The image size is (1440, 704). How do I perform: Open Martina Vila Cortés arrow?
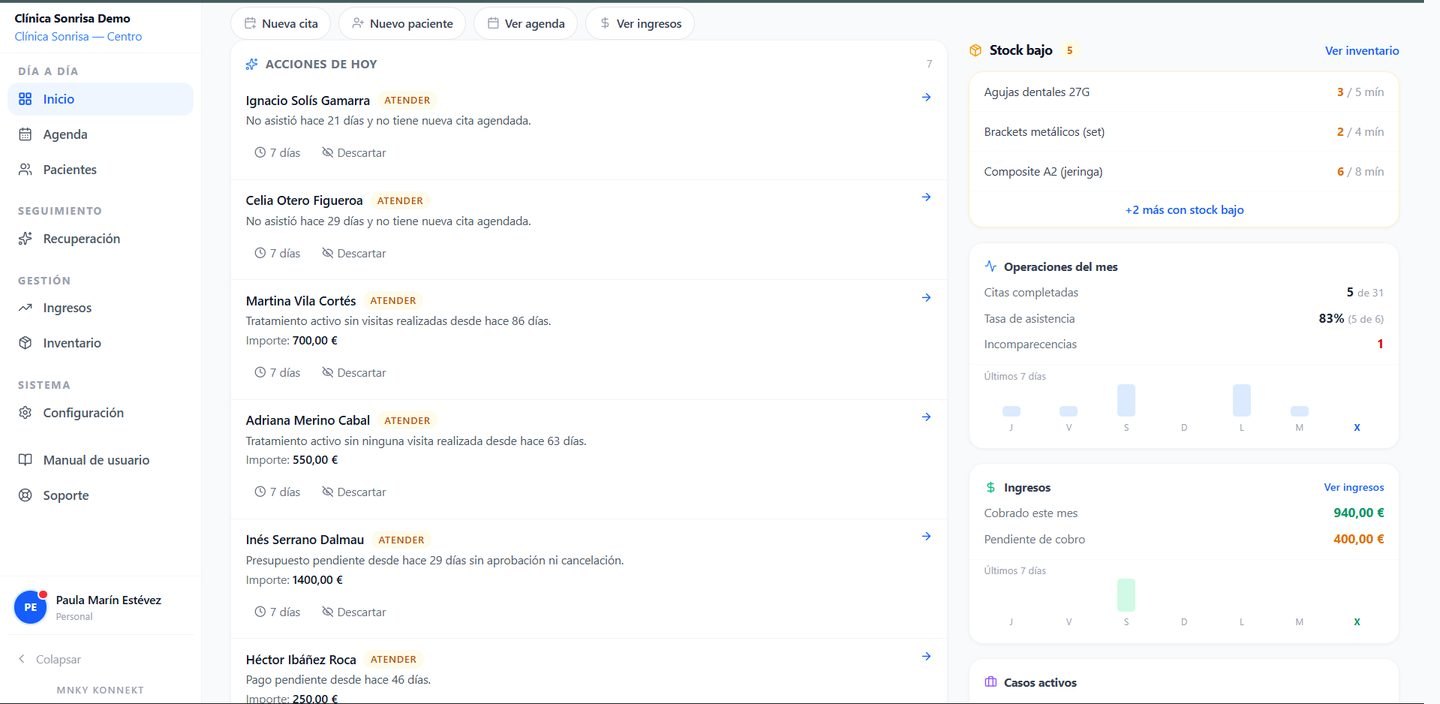(x=926, y=297)
